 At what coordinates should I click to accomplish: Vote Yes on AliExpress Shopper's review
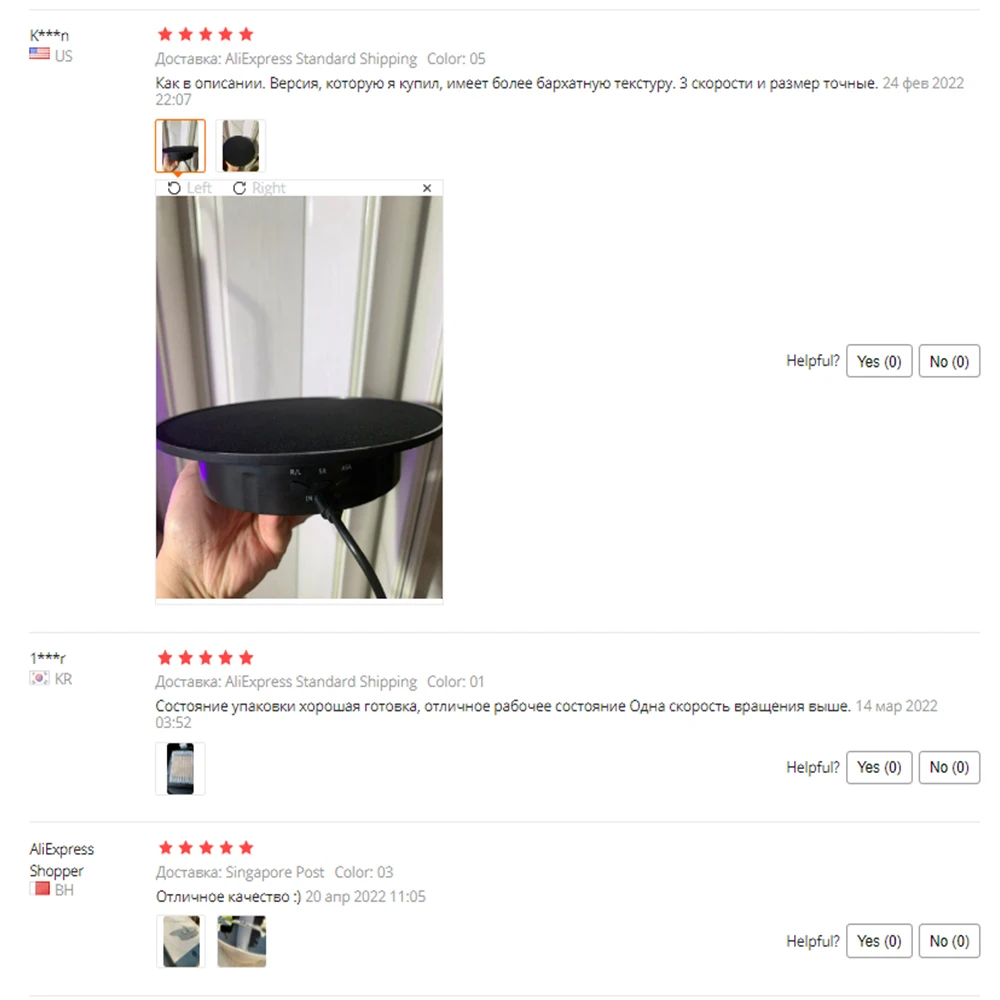(879, 941)
